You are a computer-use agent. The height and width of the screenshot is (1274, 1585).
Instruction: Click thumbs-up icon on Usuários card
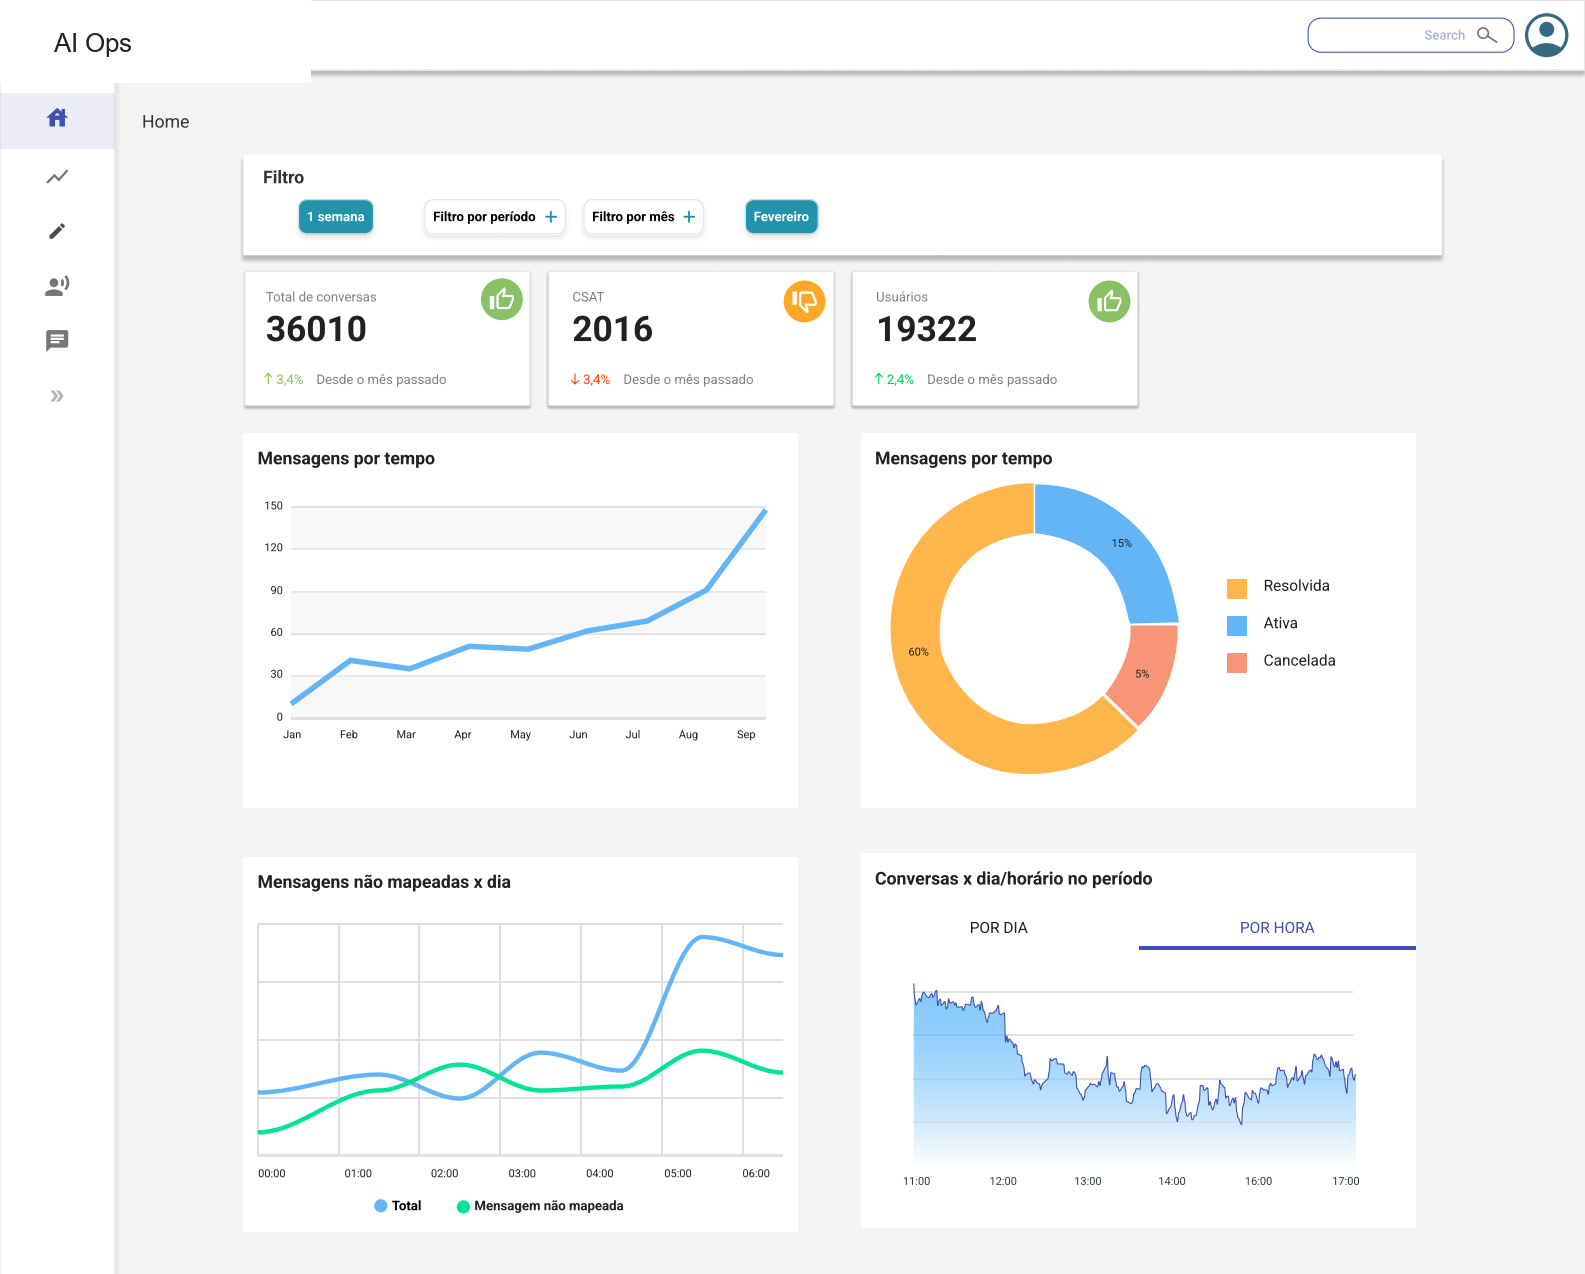click(x=1109, y=301)
